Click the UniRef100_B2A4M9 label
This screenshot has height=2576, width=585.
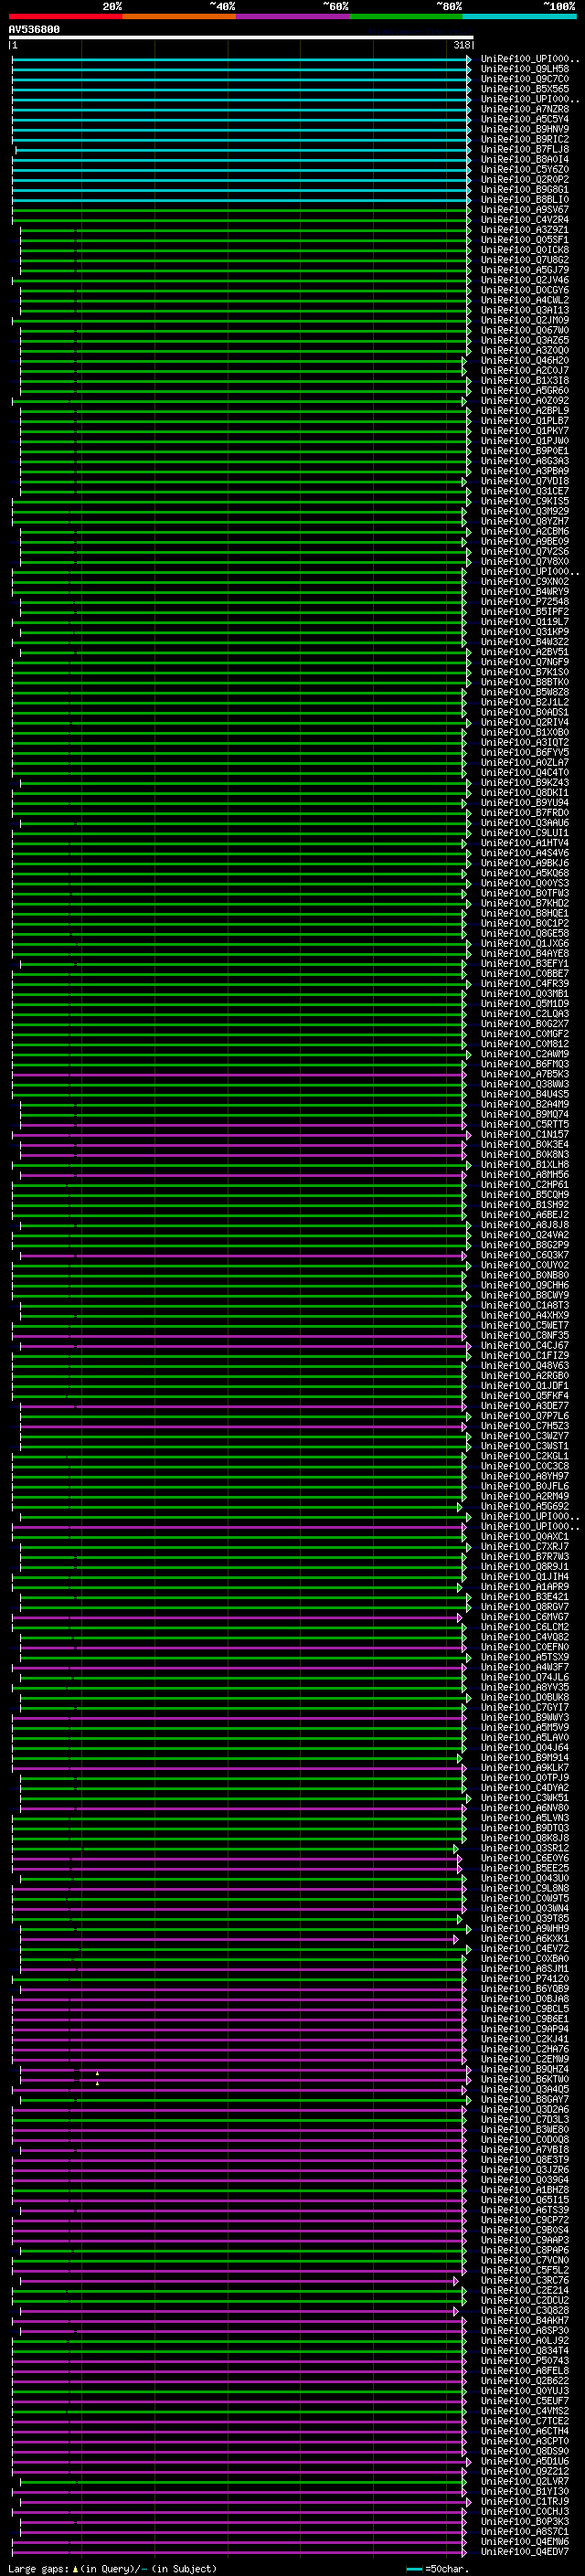coord(525,1104)
